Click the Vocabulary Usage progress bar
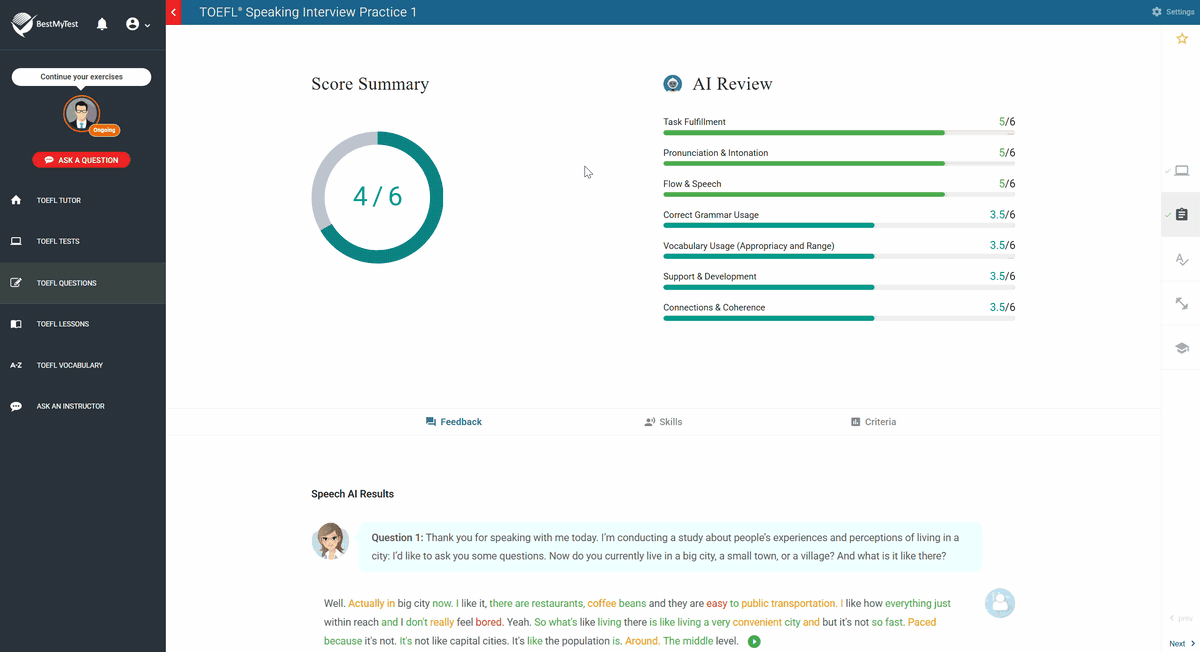The height and width of the screenshot is (652, 1200). (839, 256)
